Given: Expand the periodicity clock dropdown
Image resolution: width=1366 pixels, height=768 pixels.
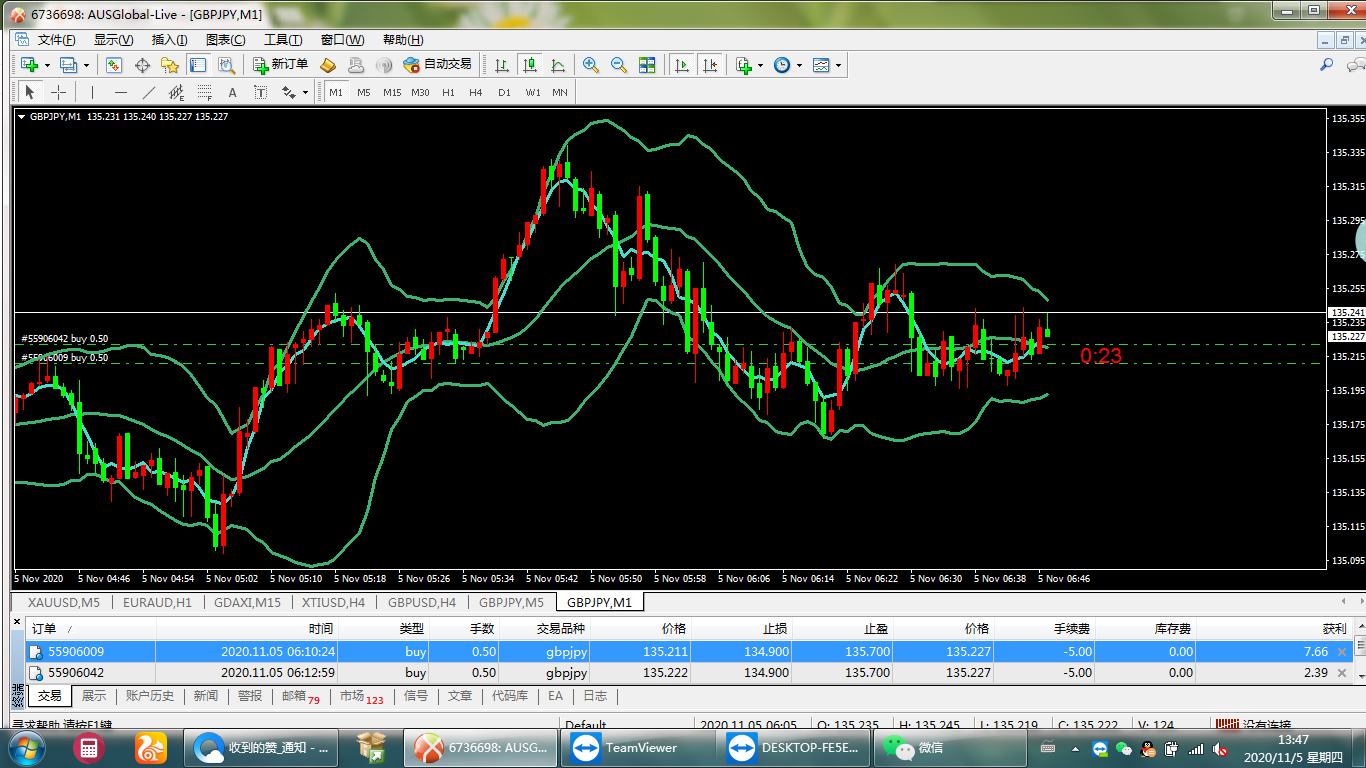Looking at the screenshot, I should 798,66.
